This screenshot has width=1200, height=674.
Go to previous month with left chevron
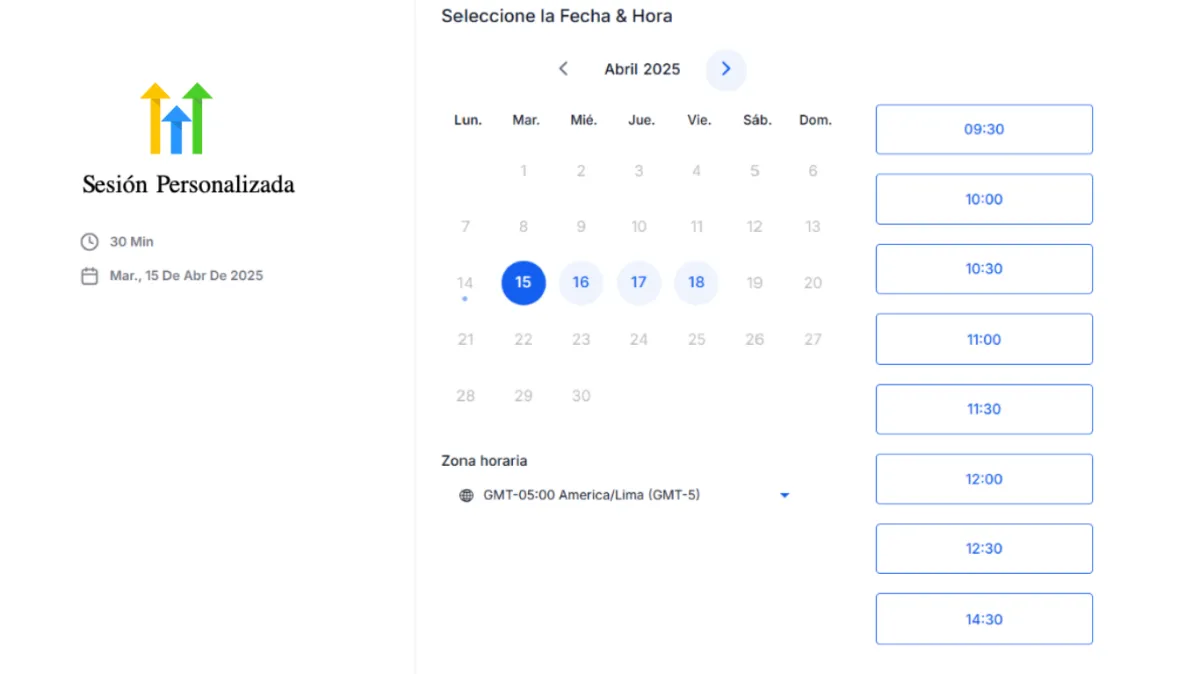563,69
